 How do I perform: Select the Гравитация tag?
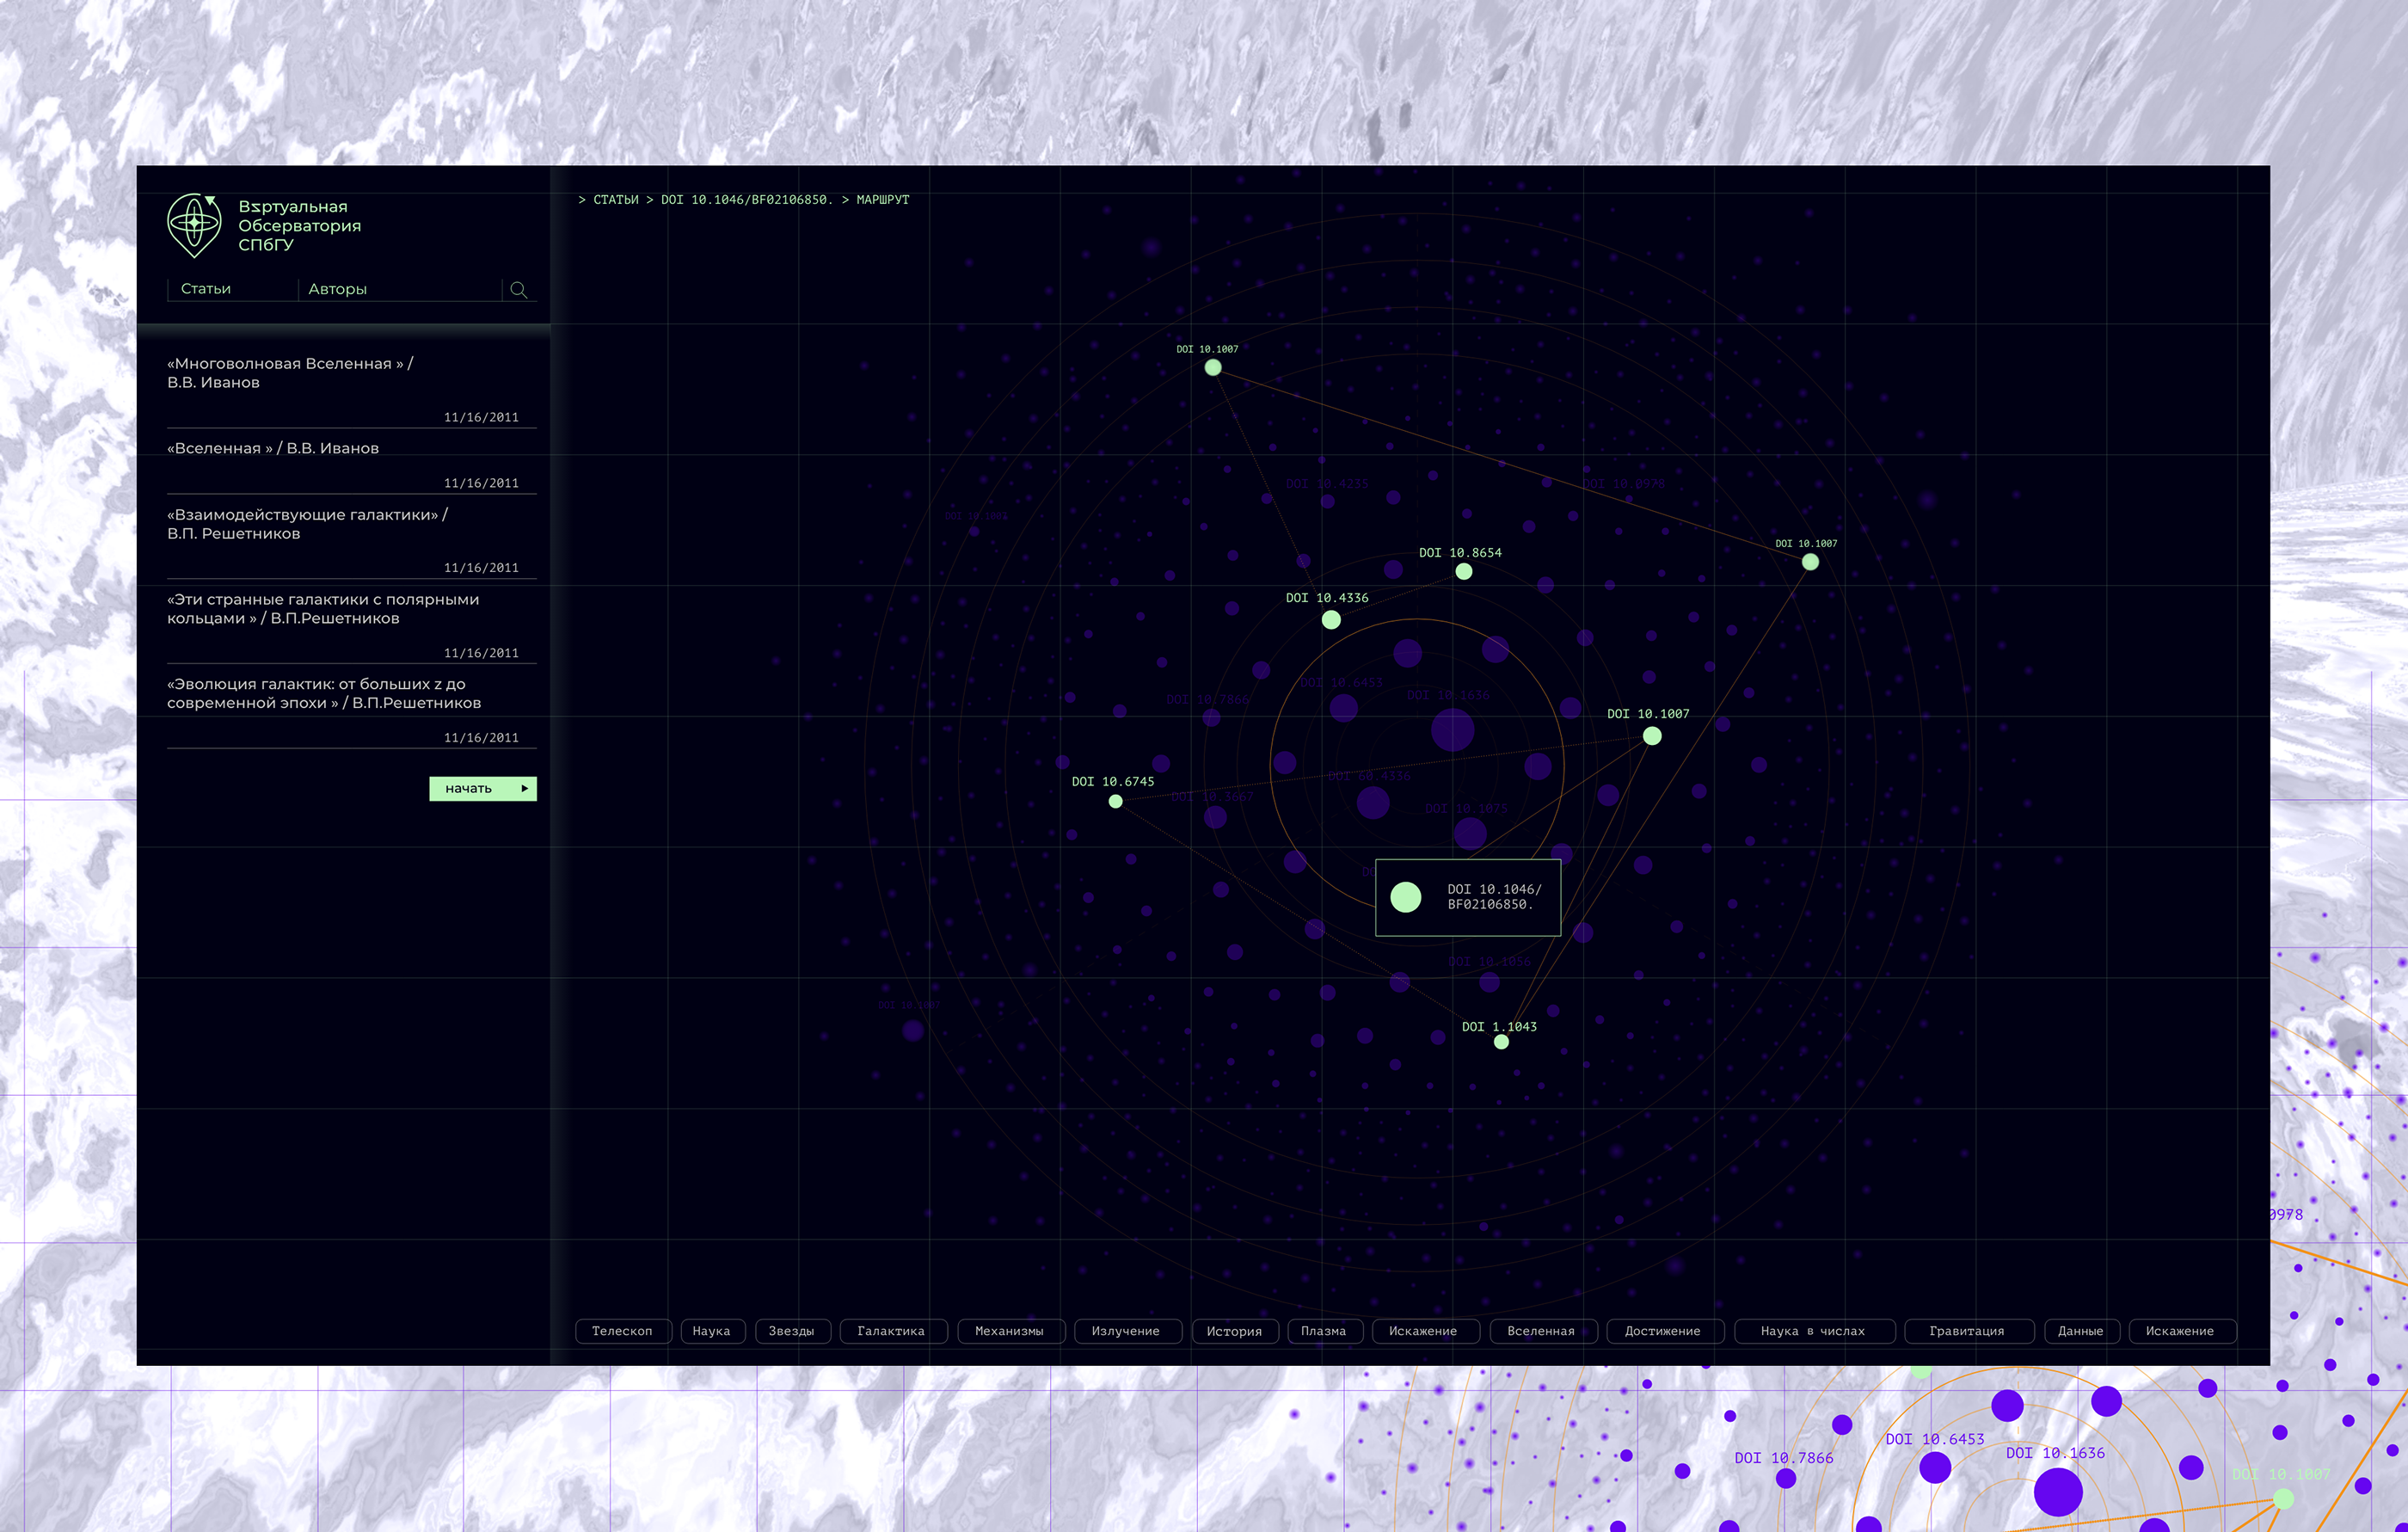1966,1331
